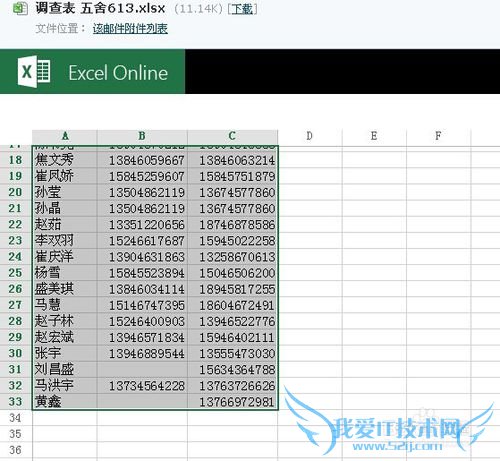This screenshot has width=500, height=461.
Task: Click the 下载 download link
Action: tap(242, 9)
